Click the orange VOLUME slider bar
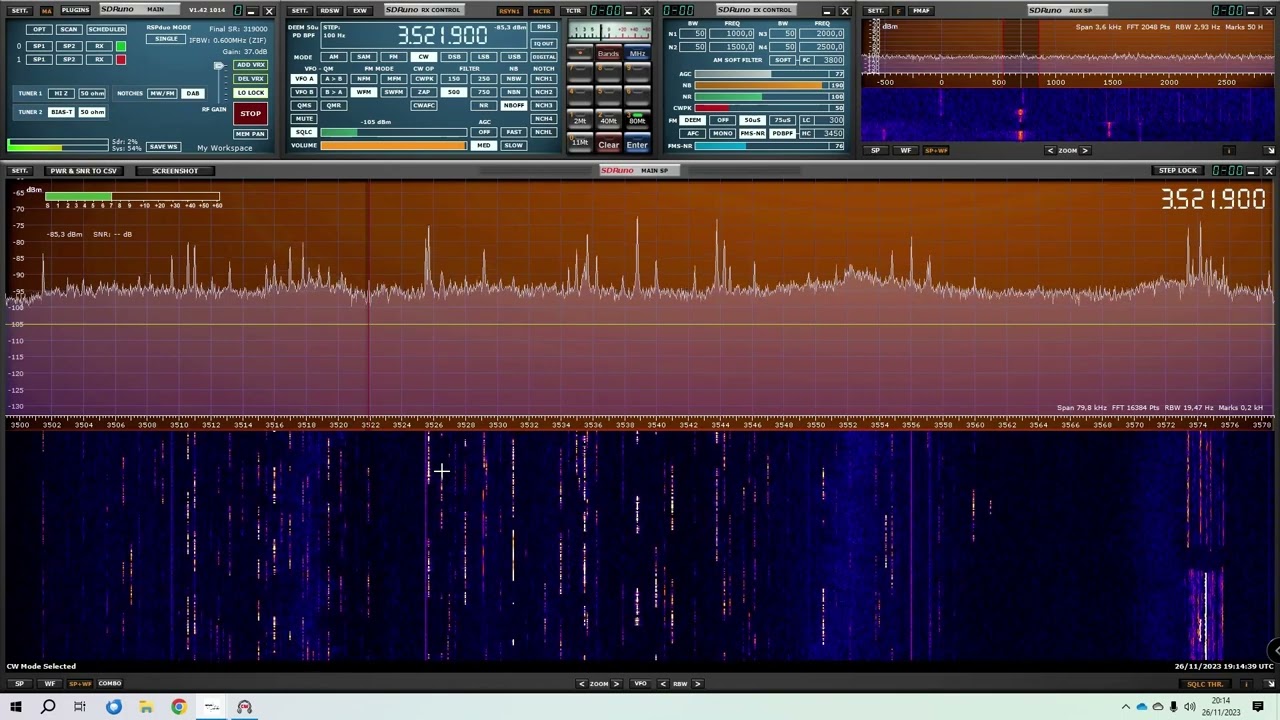This screenshot has width=1280, height=720. [x=393, y=146]
